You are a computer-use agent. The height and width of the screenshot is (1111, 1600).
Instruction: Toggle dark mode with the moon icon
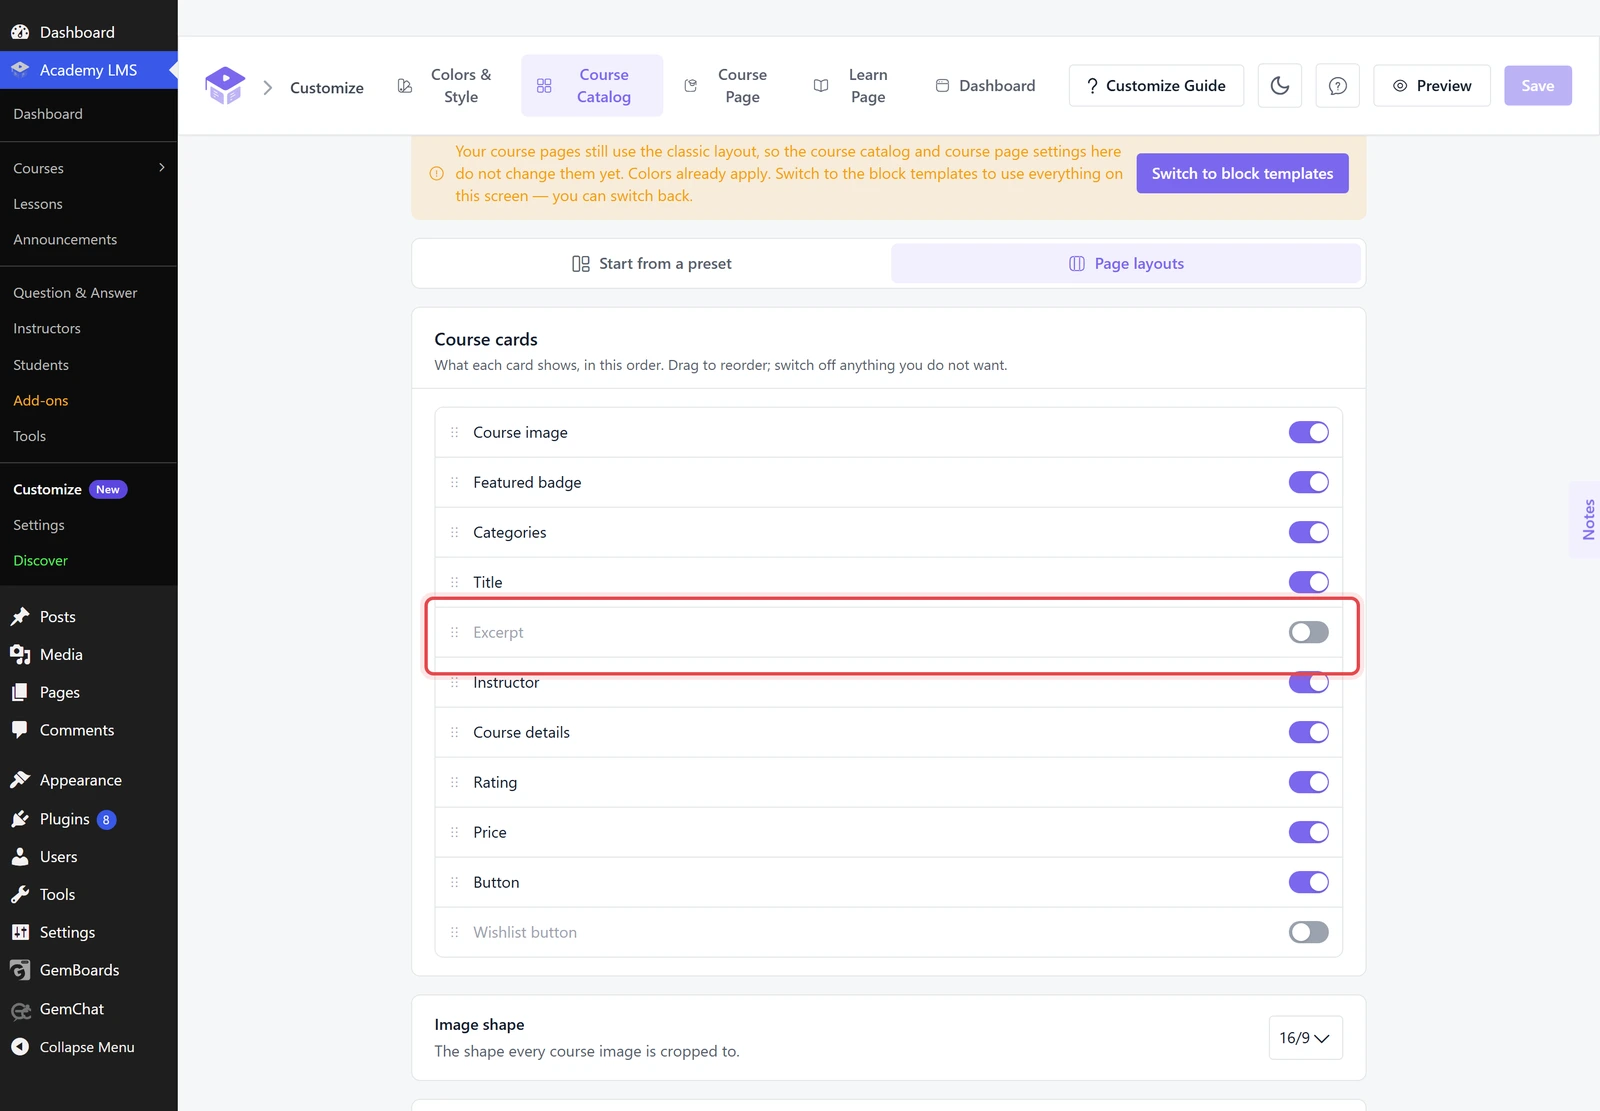tap(1280, 86)
